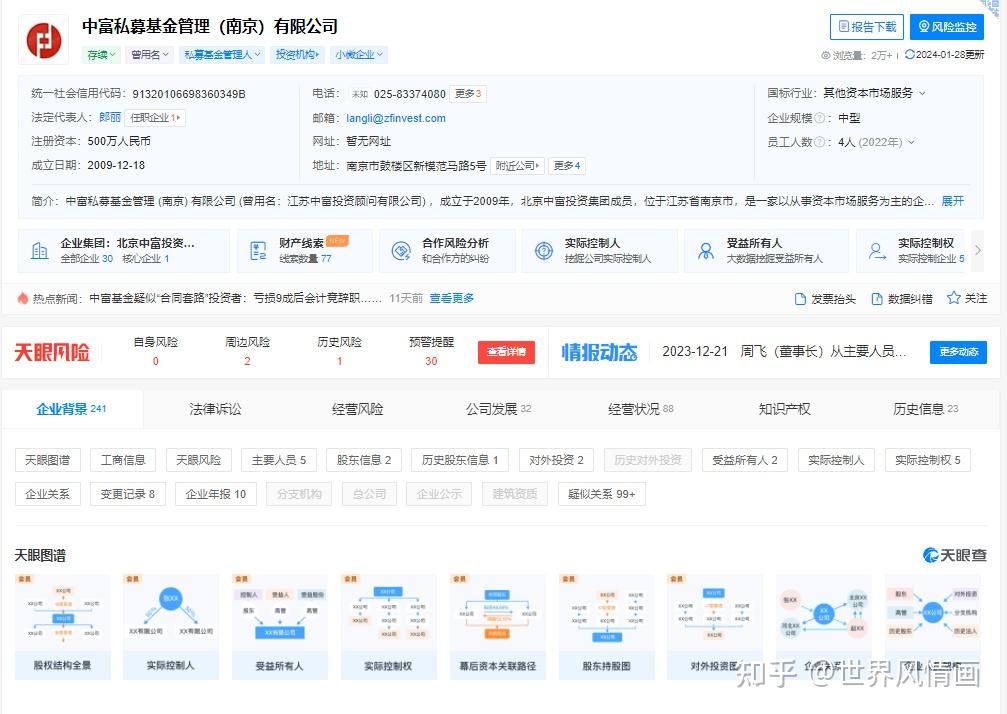Select the 工商信息 sub-tab
Image resolution: width=1007 pixels, height=714 pixels.
pos(123,460)
